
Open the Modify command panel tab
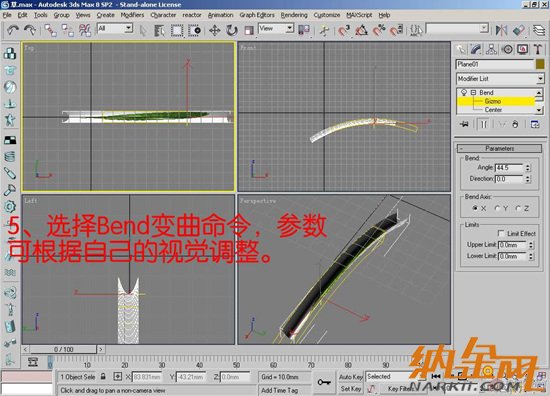tap(476, 49)
